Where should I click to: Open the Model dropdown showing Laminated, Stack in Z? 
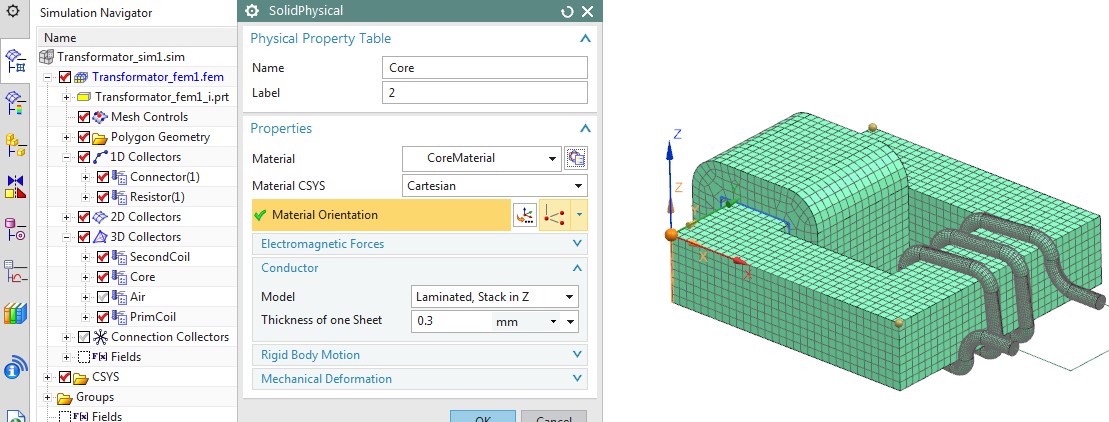[494, 296]
